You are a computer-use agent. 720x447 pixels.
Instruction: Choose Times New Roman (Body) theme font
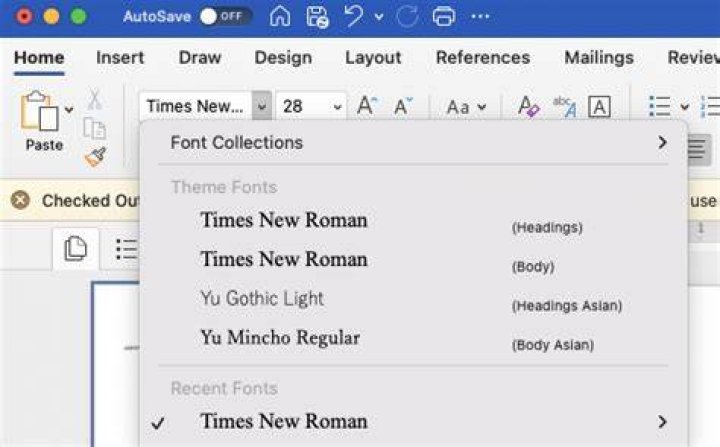413,260
